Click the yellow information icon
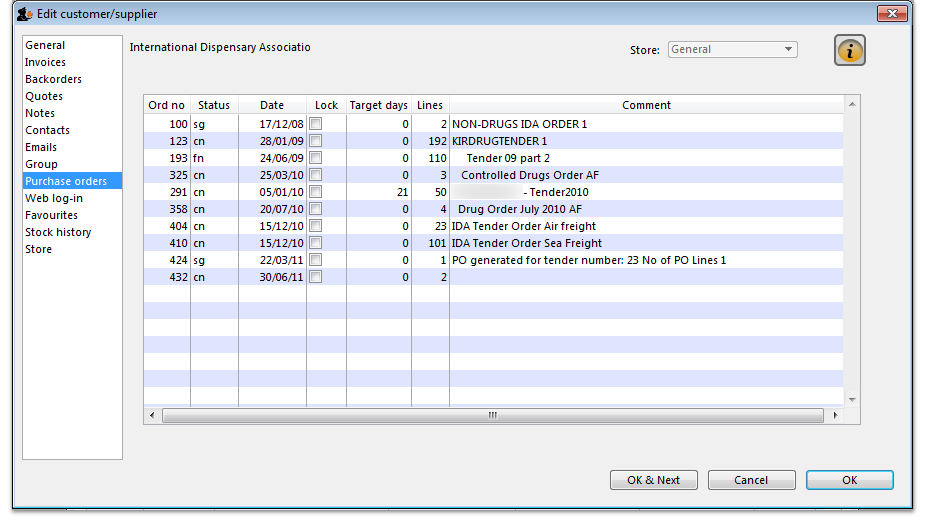Screen dimensions: 926x522 point(849,51)
